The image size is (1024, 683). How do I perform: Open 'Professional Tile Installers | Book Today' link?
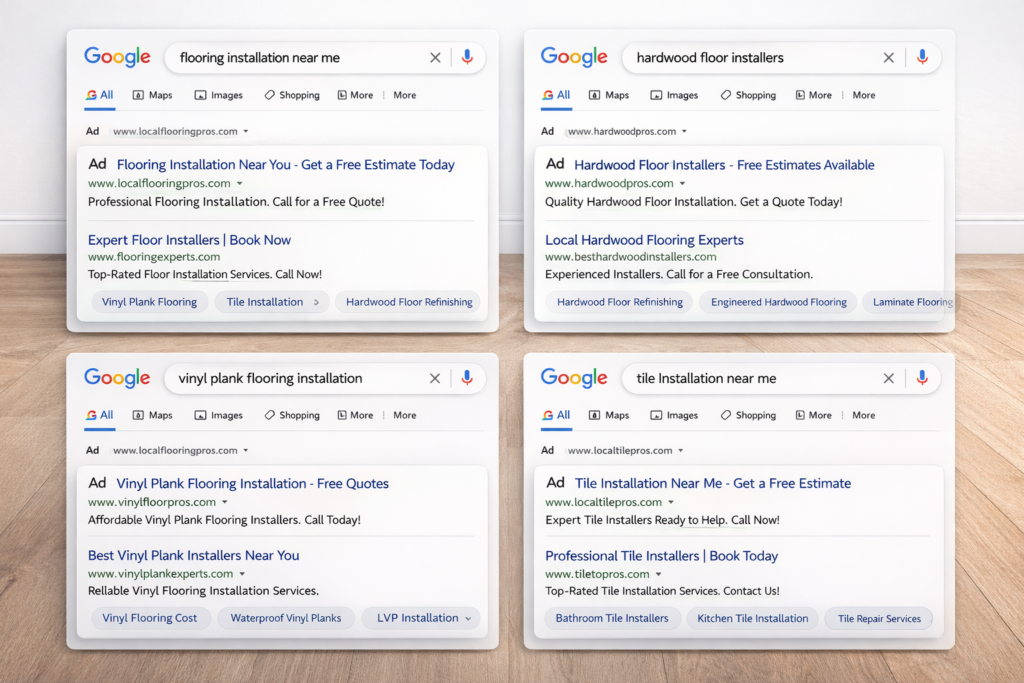(x=662, y=556)
